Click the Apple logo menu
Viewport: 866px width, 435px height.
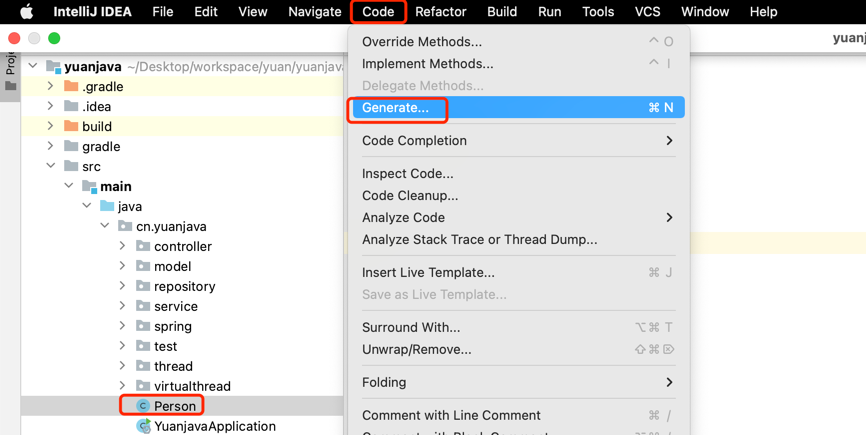pos(26,12)
